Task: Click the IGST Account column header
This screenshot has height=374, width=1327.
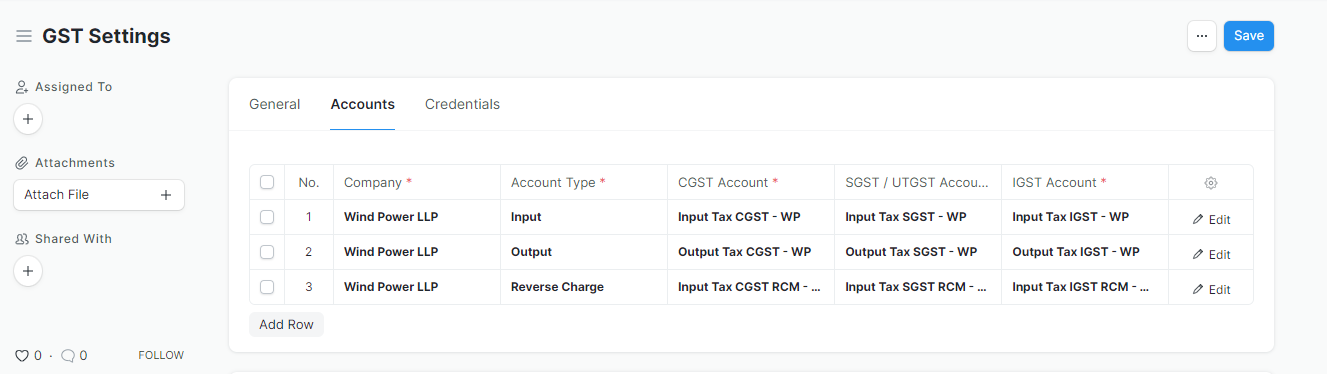Action: [x=1085, y=182]
